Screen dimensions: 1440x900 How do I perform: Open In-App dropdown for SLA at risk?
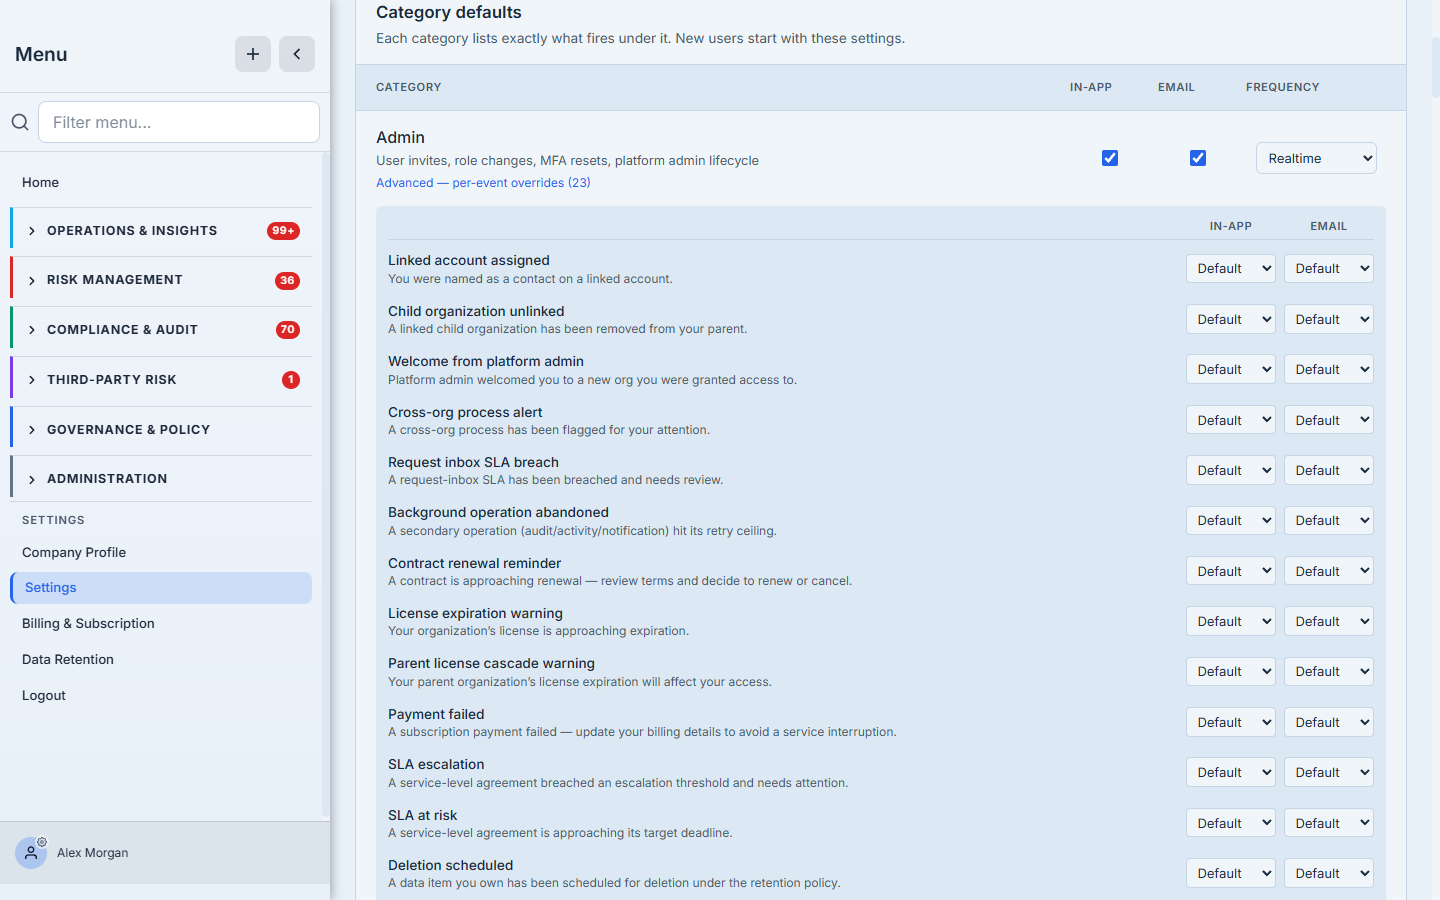pyautogui.click(x=1231, y=823)
